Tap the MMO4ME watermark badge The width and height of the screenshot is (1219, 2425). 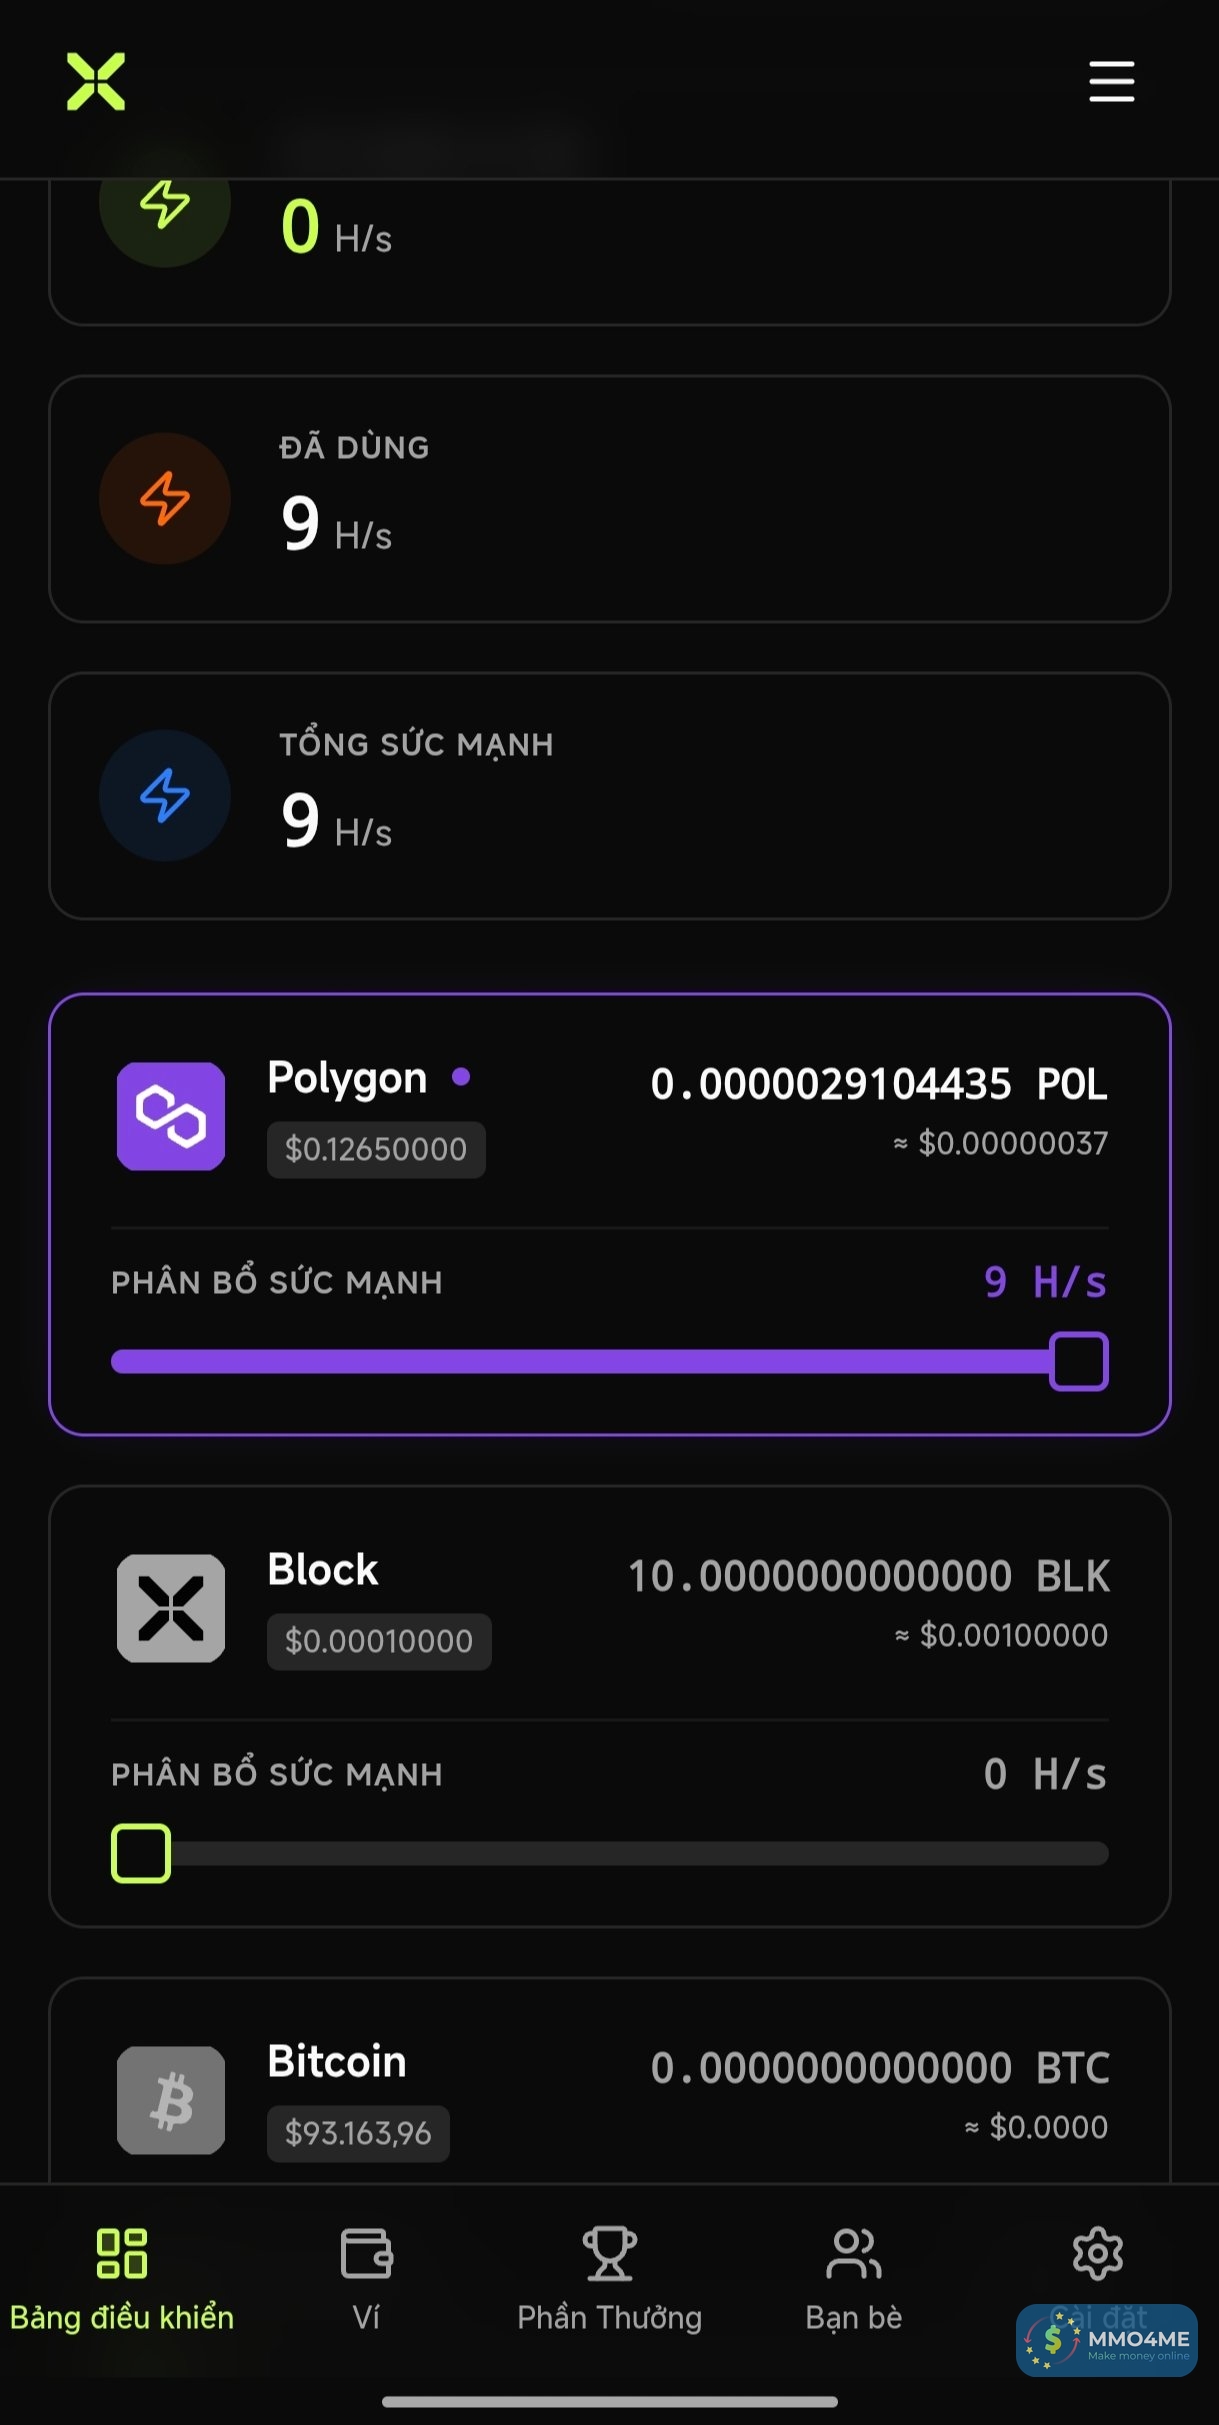[1107, 2340]
